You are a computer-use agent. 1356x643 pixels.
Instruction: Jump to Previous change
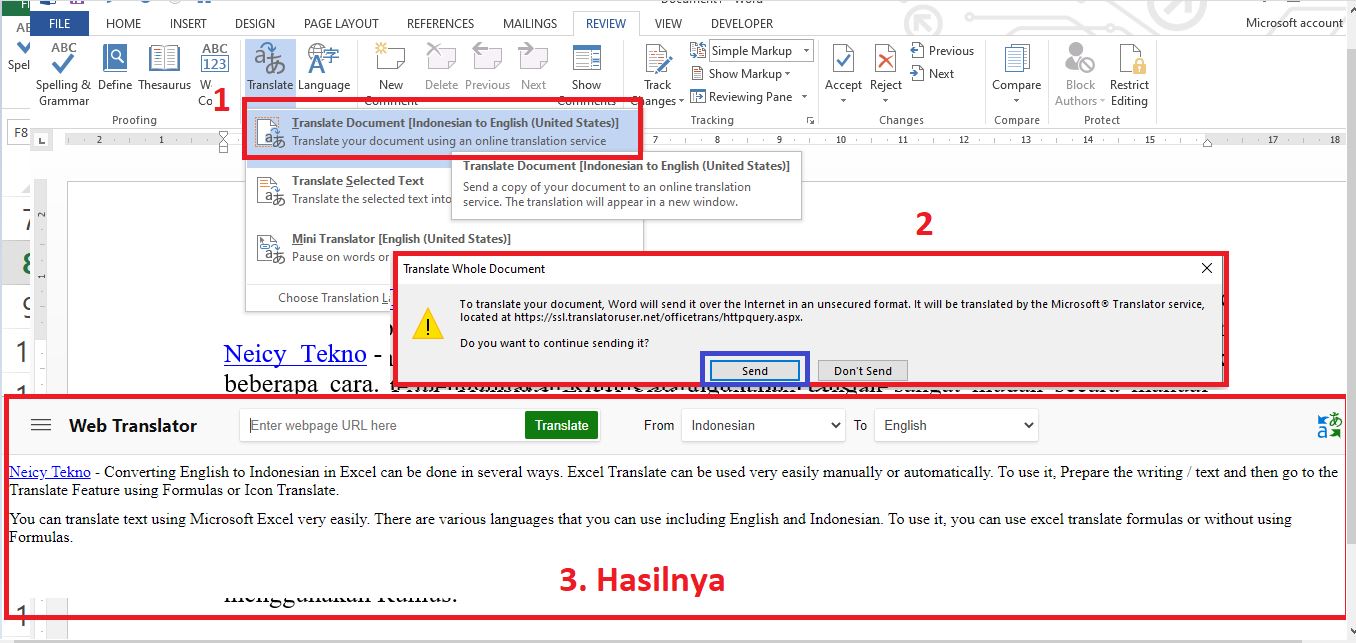tap(941, 51)
